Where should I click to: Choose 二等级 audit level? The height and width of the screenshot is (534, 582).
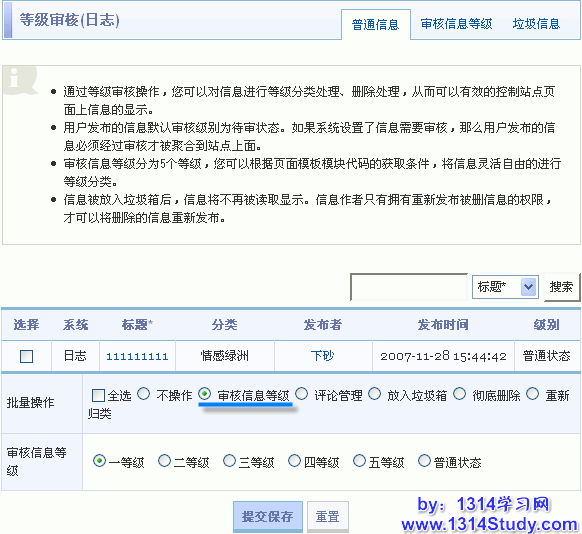164,461
